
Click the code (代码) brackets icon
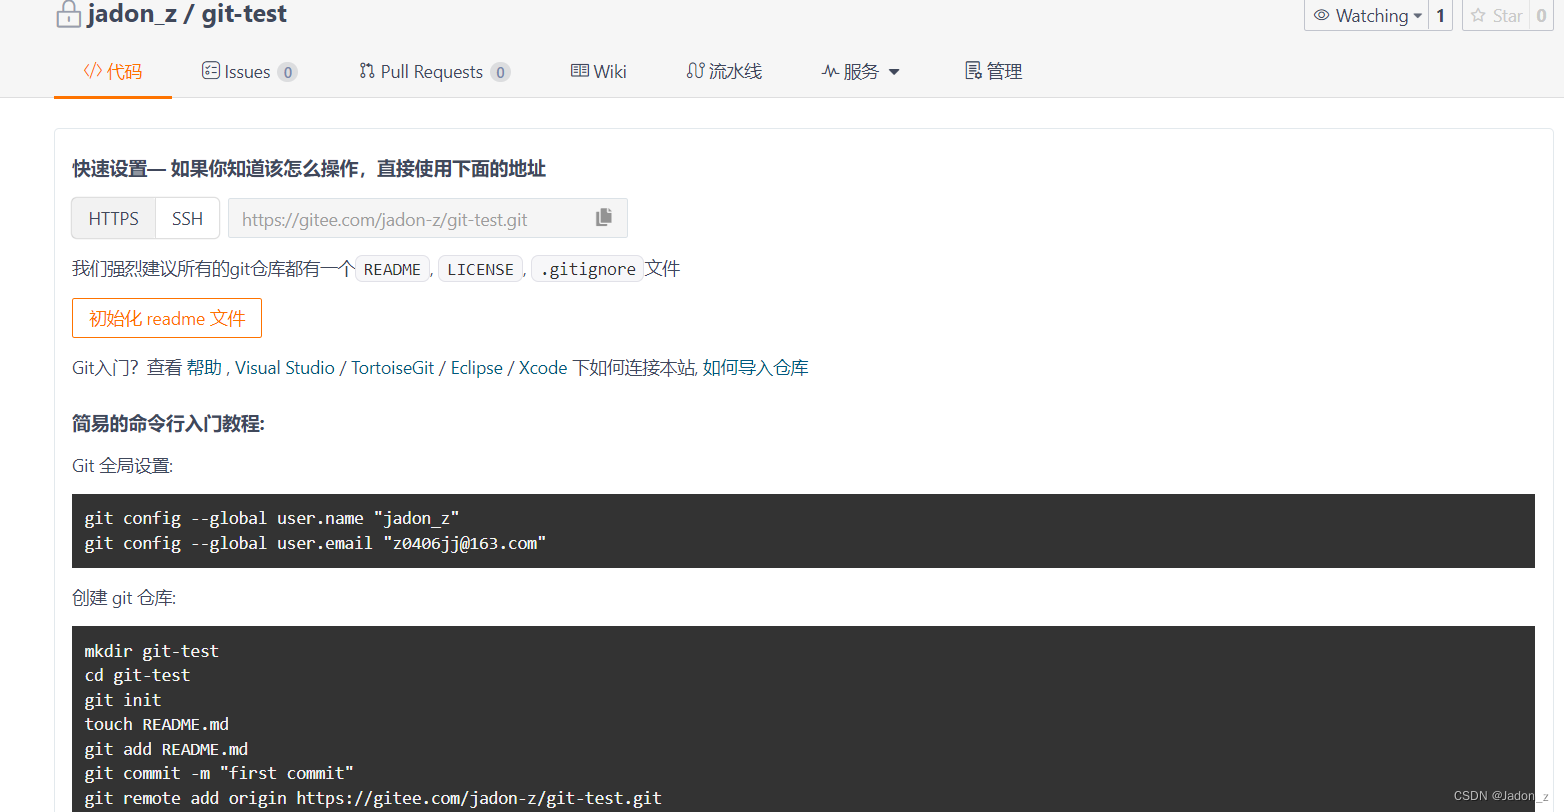click(92, 70)
